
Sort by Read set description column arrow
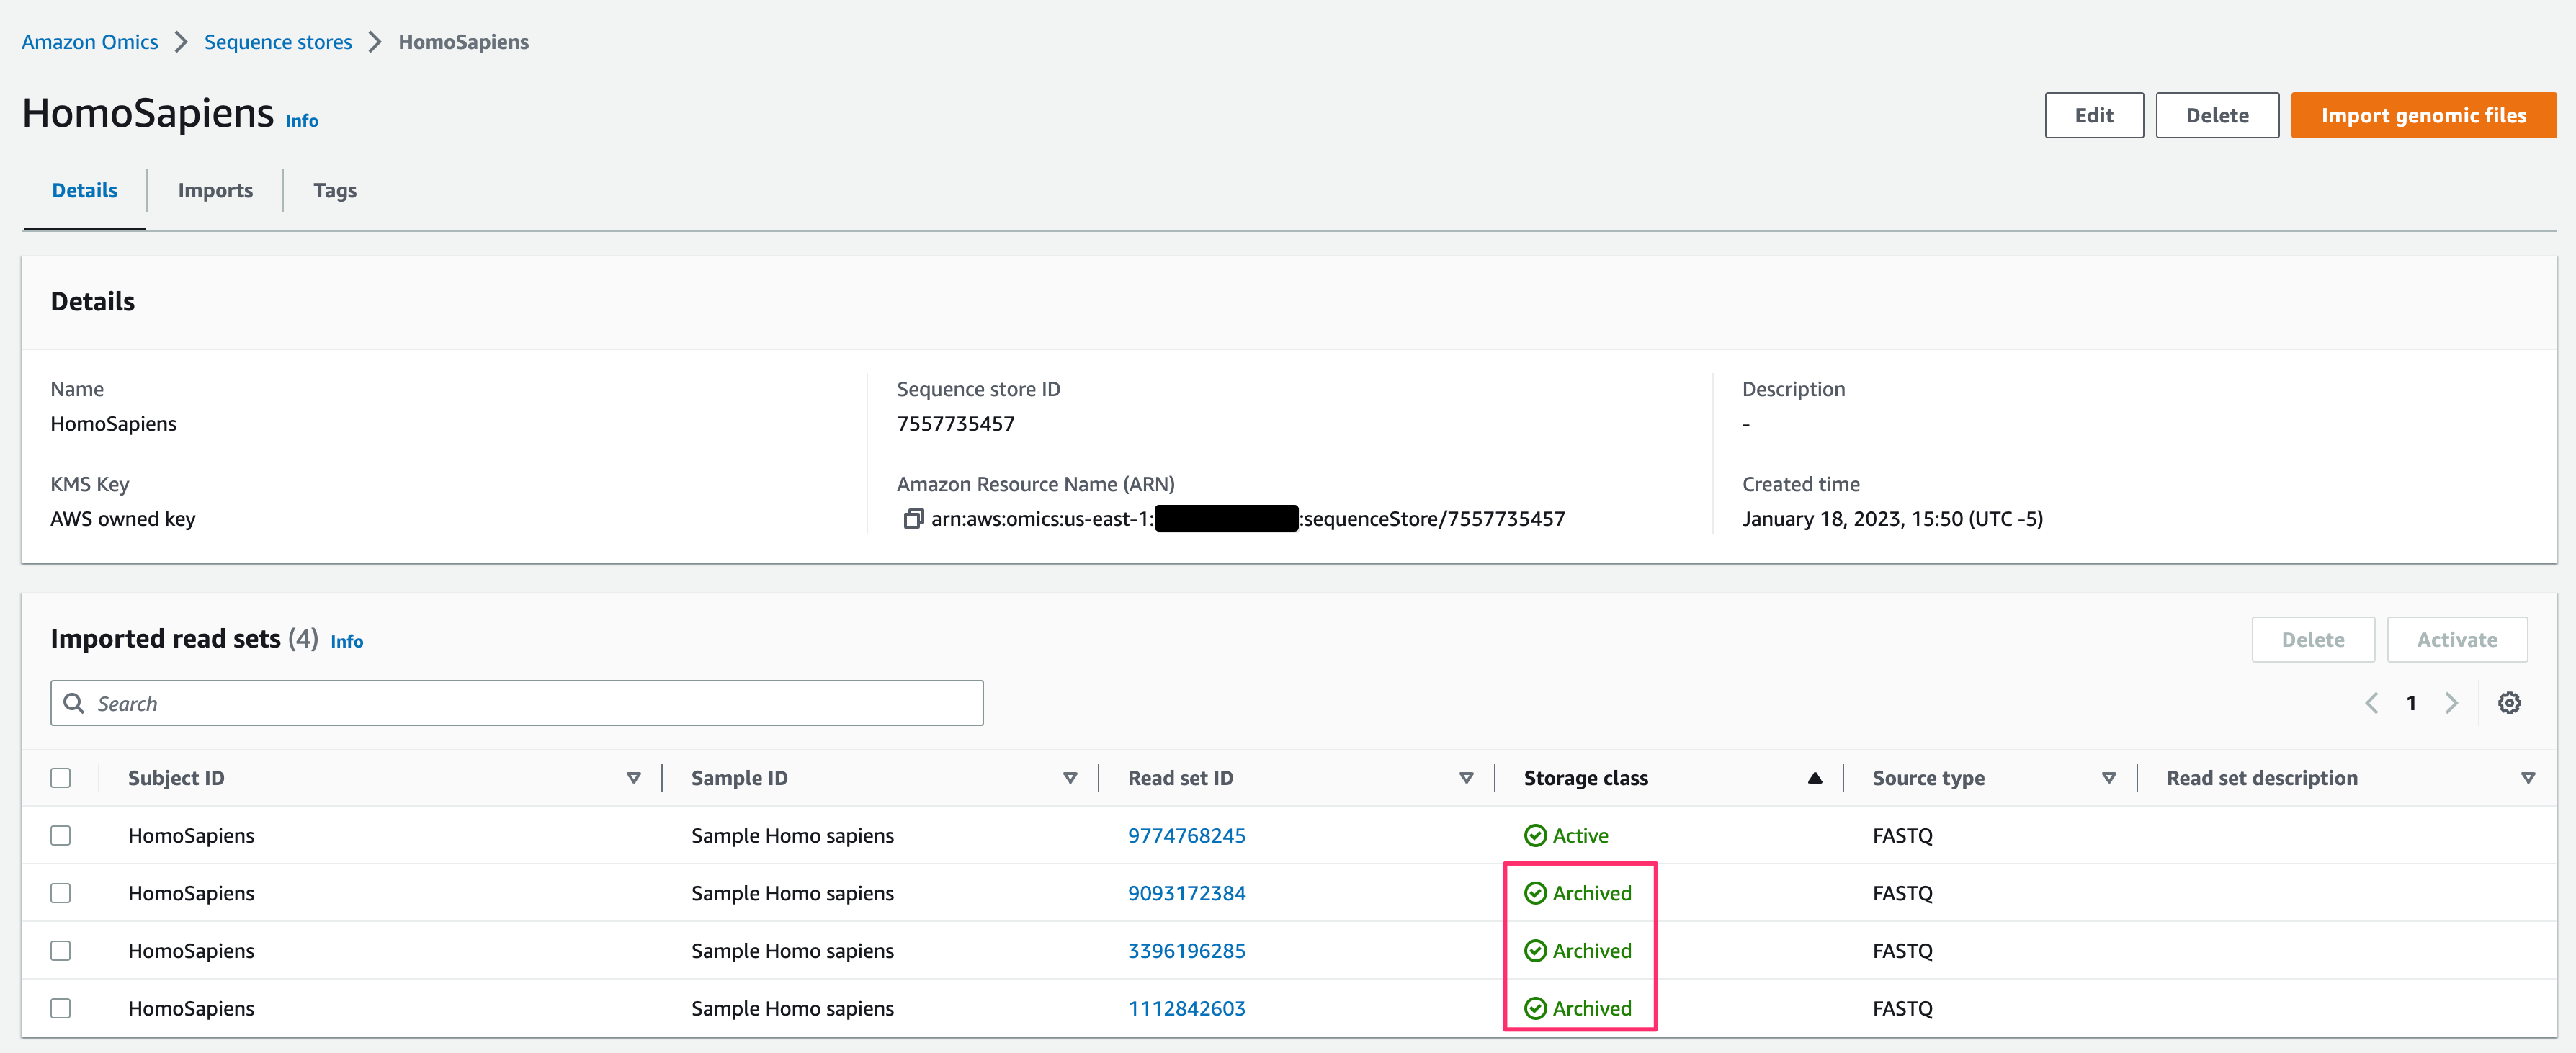tap(2528, 778)
